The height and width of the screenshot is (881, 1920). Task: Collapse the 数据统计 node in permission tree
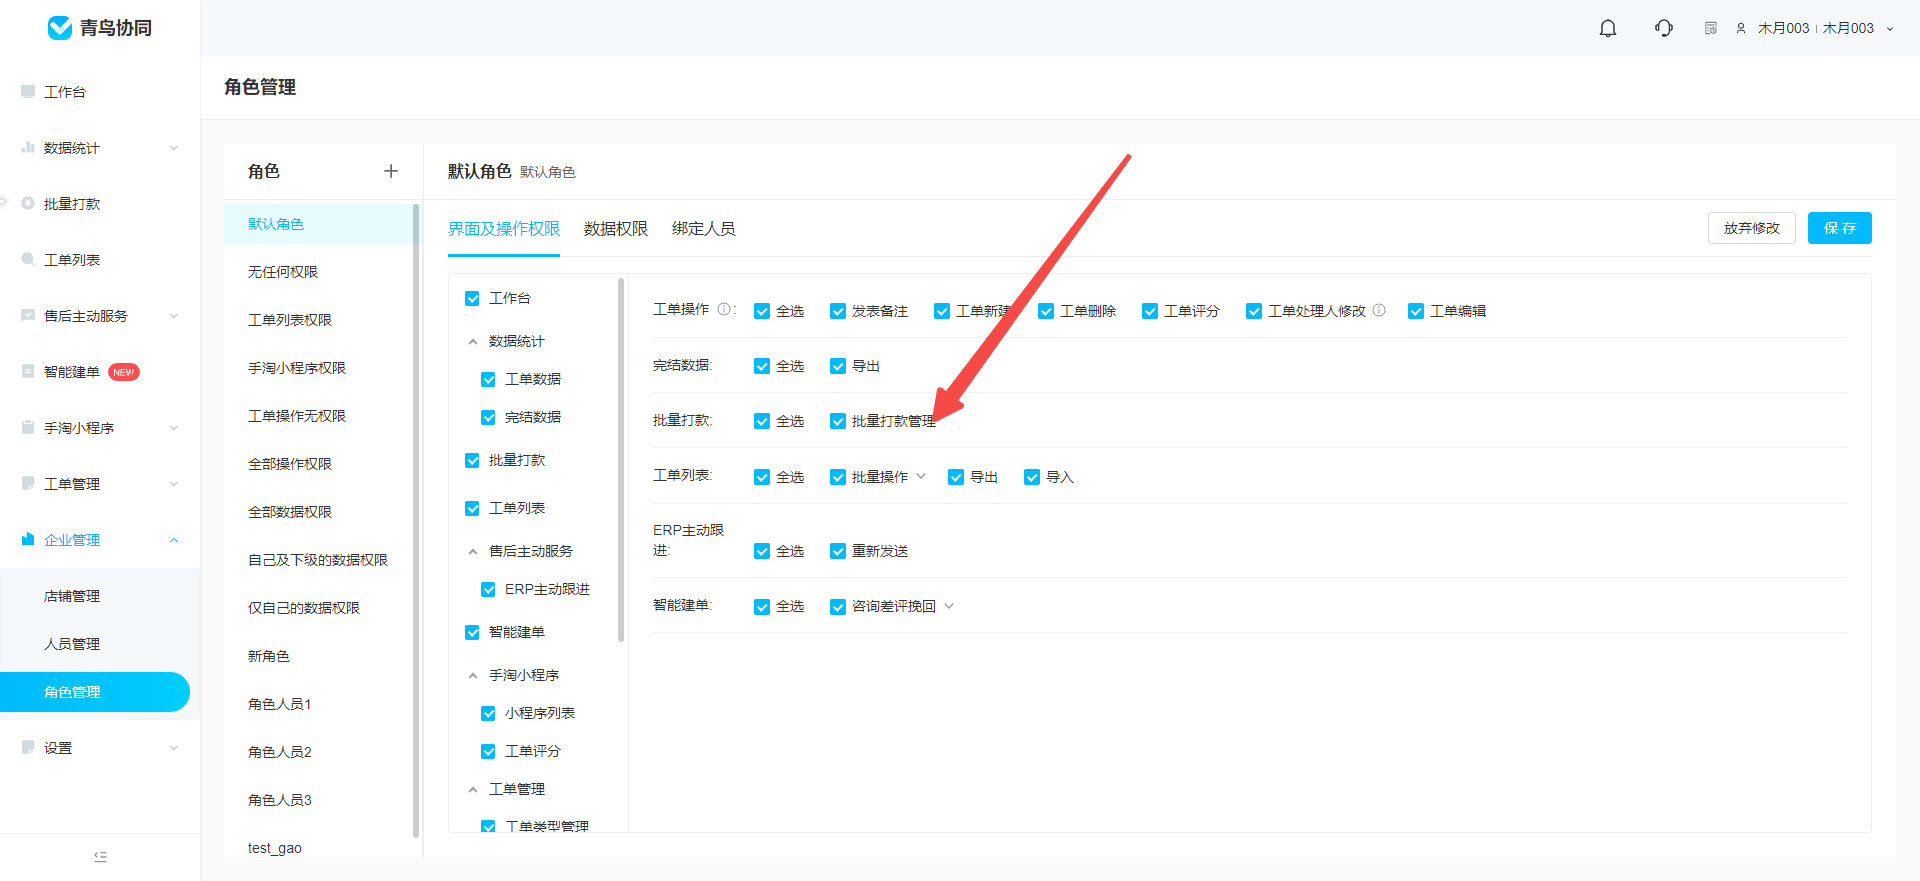(473, 342)
